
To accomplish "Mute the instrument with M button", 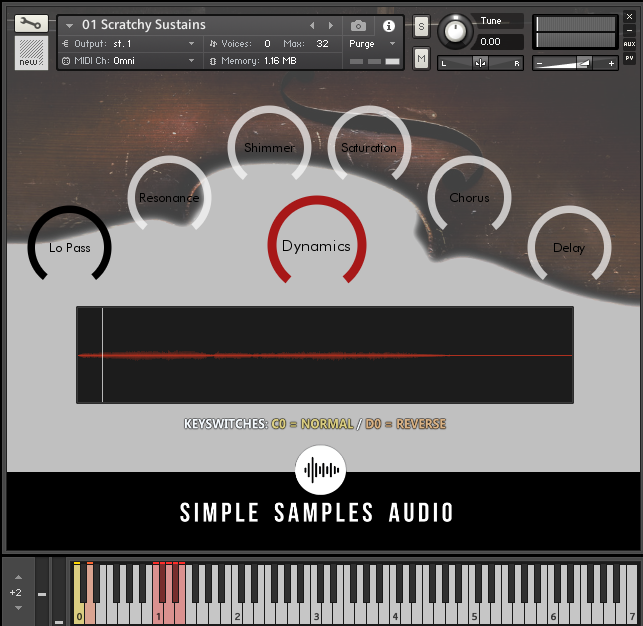I will (421, 60).
